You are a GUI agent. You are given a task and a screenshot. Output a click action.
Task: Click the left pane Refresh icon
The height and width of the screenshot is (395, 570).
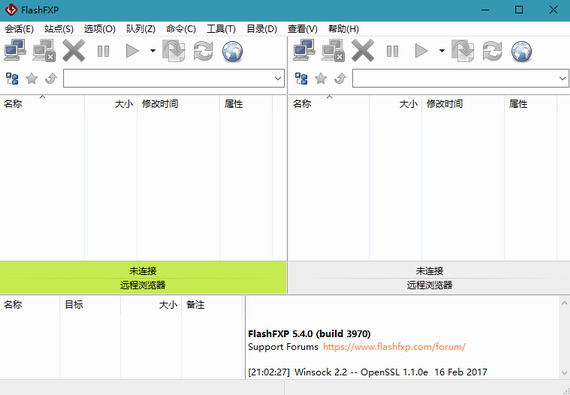[203, 51]
